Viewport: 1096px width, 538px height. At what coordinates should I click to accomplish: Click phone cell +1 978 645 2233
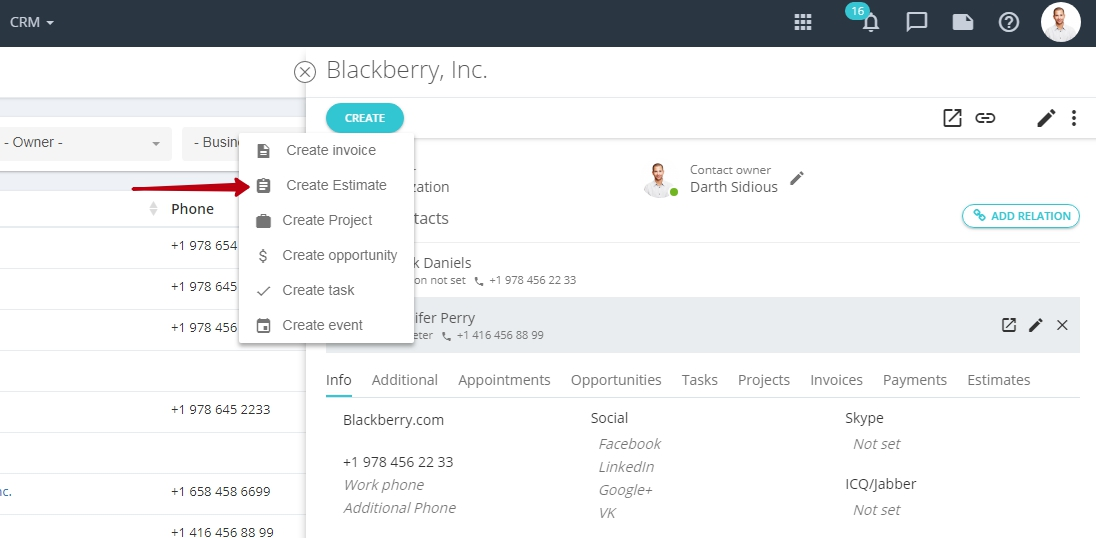(x=220, y=409)
